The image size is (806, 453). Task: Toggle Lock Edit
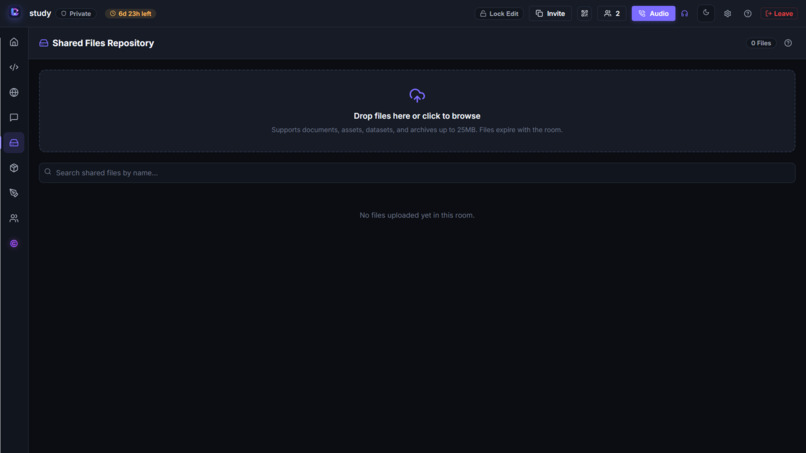pos(499,13)
